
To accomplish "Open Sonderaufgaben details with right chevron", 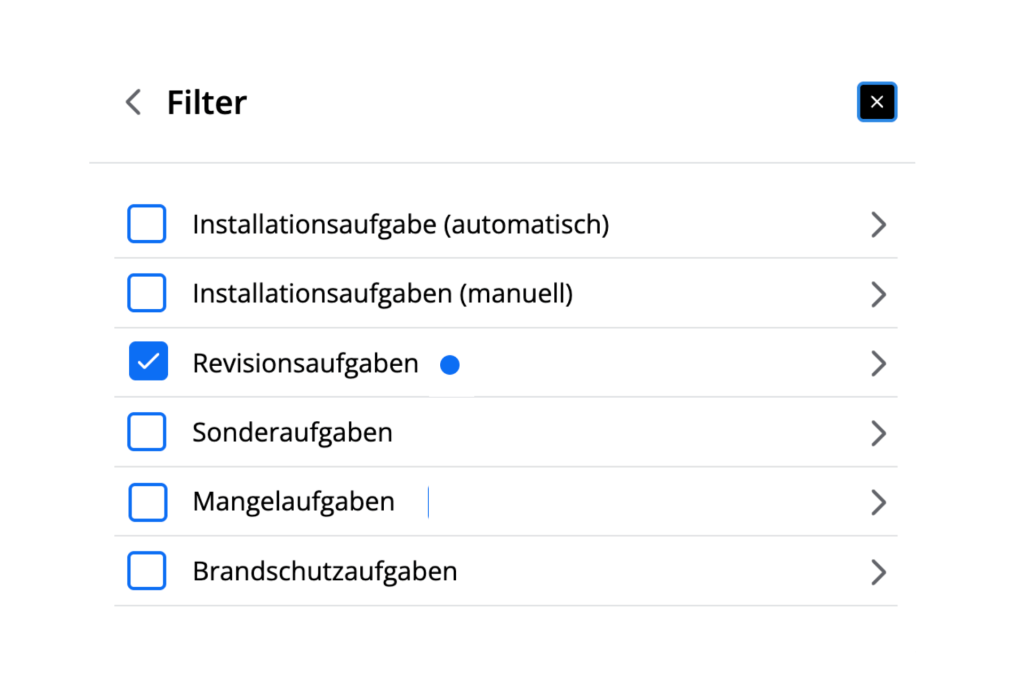I will [878, 433].
